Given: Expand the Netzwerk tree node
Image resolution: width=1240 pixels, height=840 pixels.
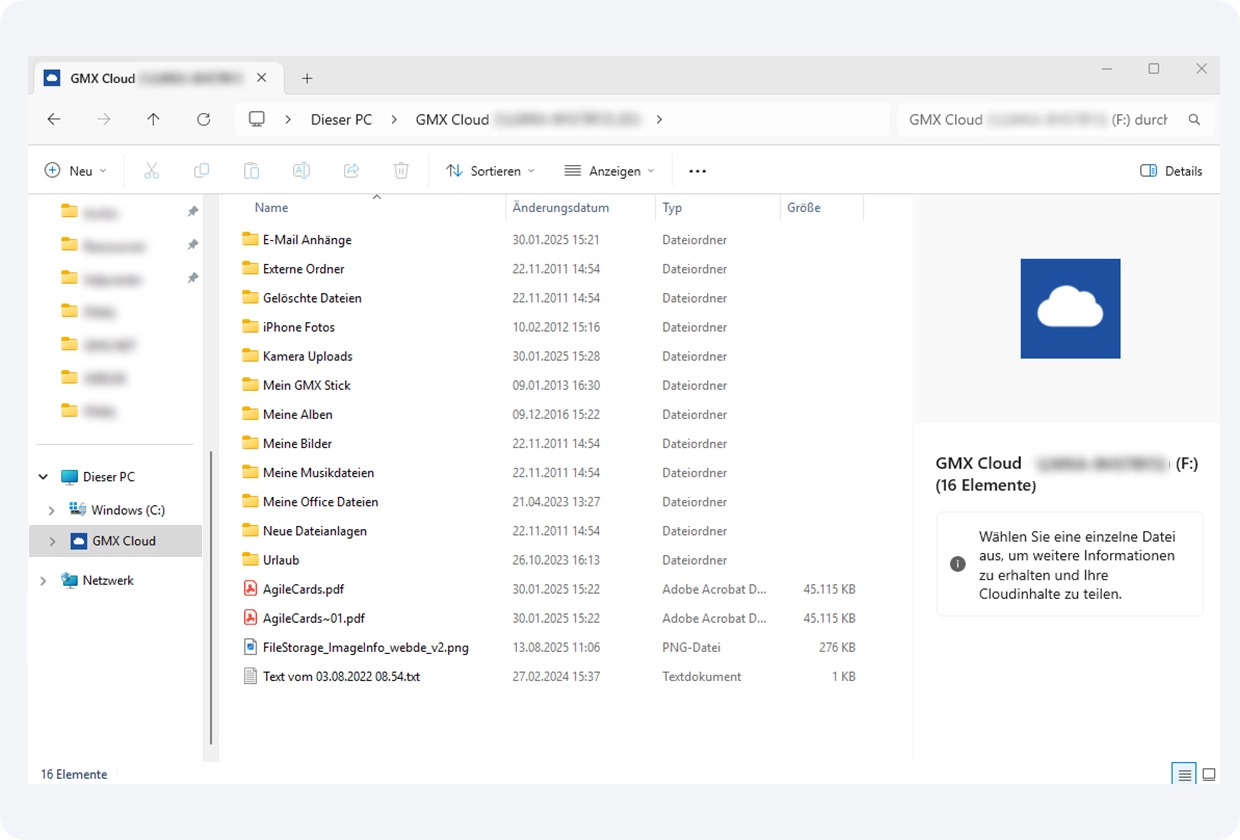Looking at the screenshot, I should tap(43, 580).
